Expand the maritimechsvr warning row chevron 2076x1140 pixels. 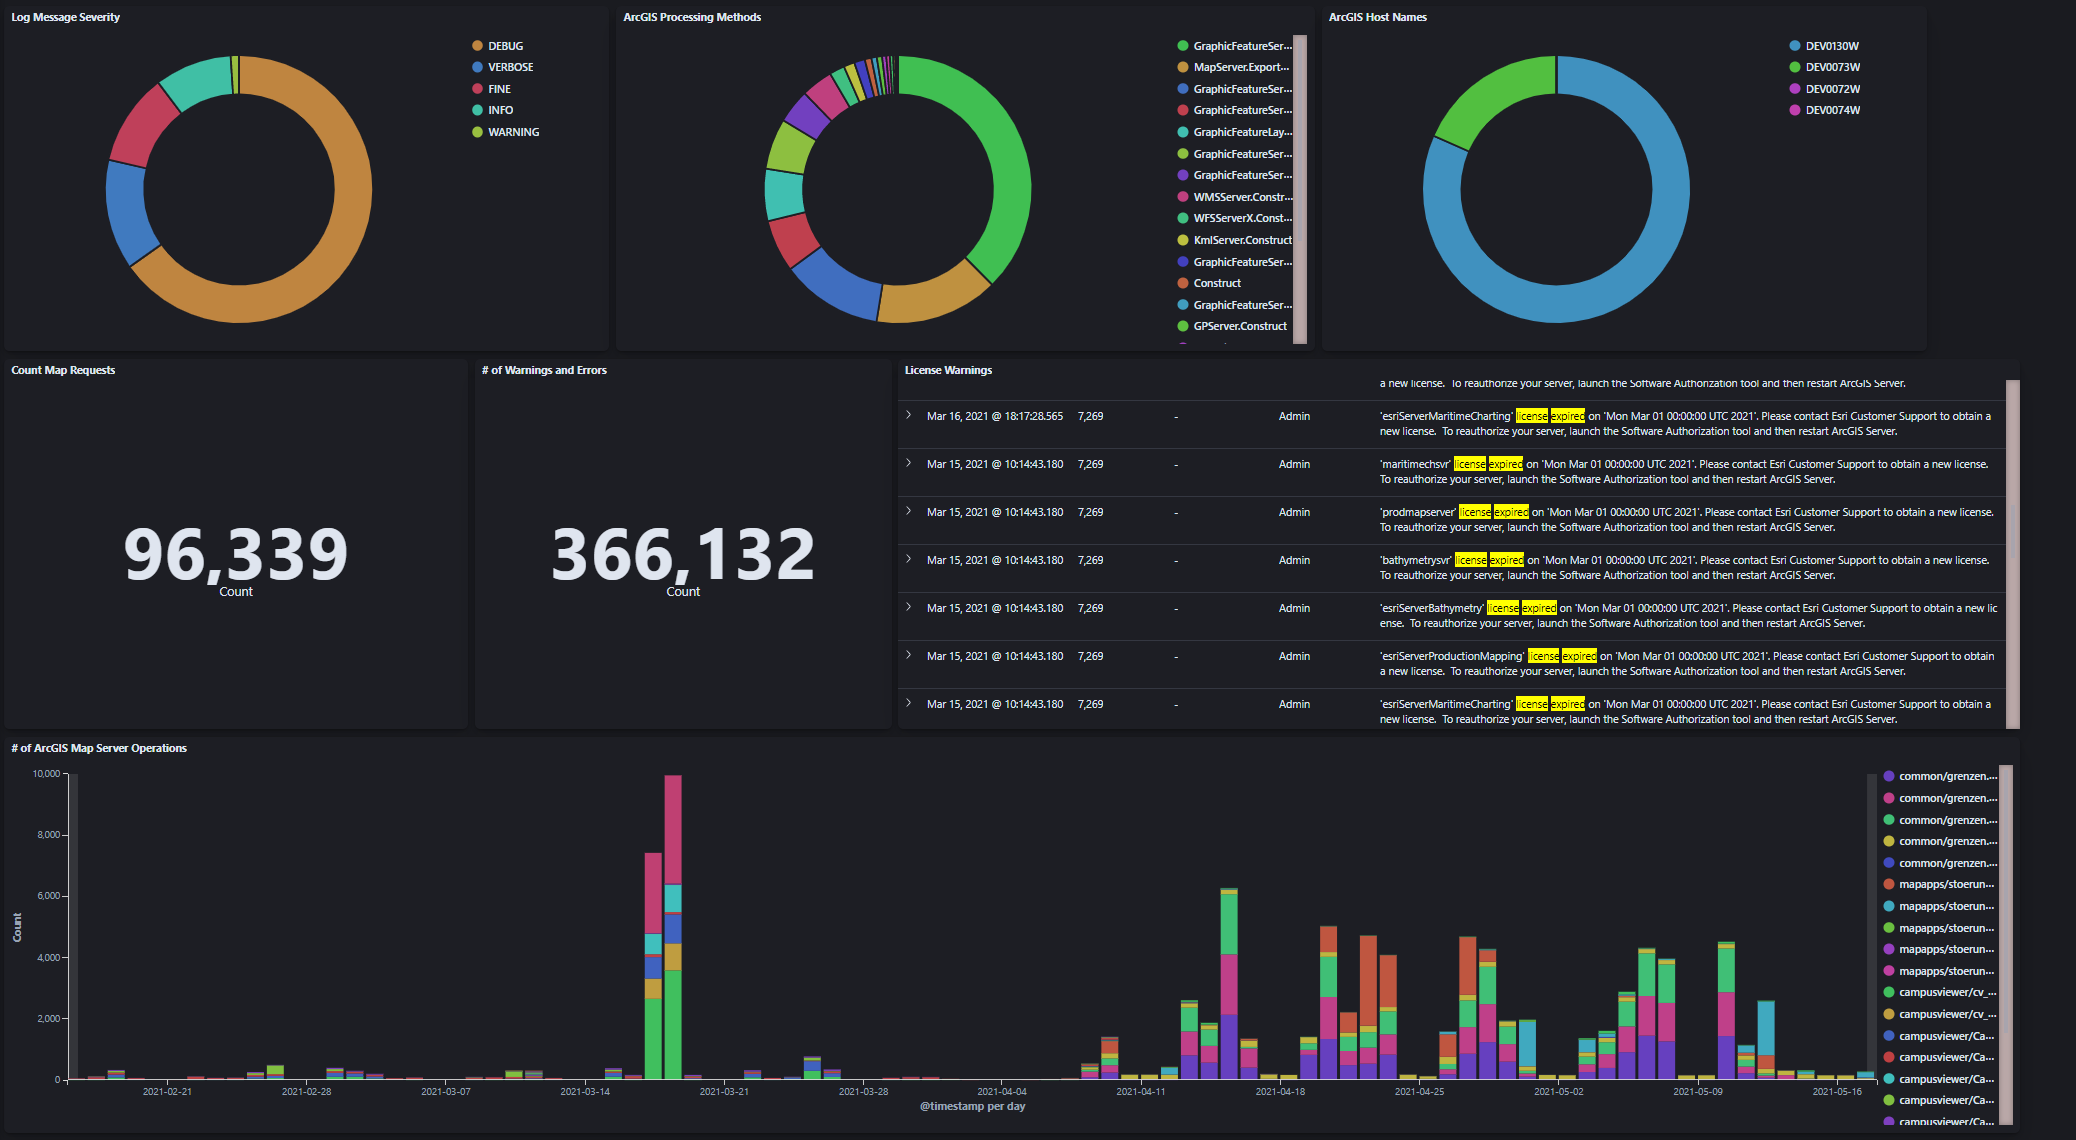pos(908,464)
